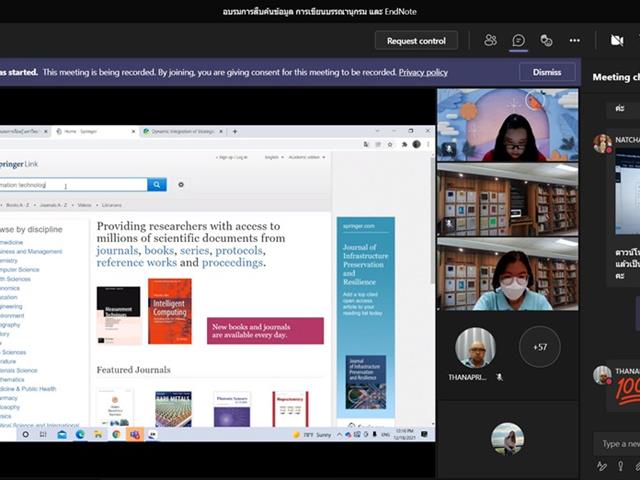Viewport: 640px width, 480px height.
Task: Select Computer Science discipline
Action: [20, 270]
